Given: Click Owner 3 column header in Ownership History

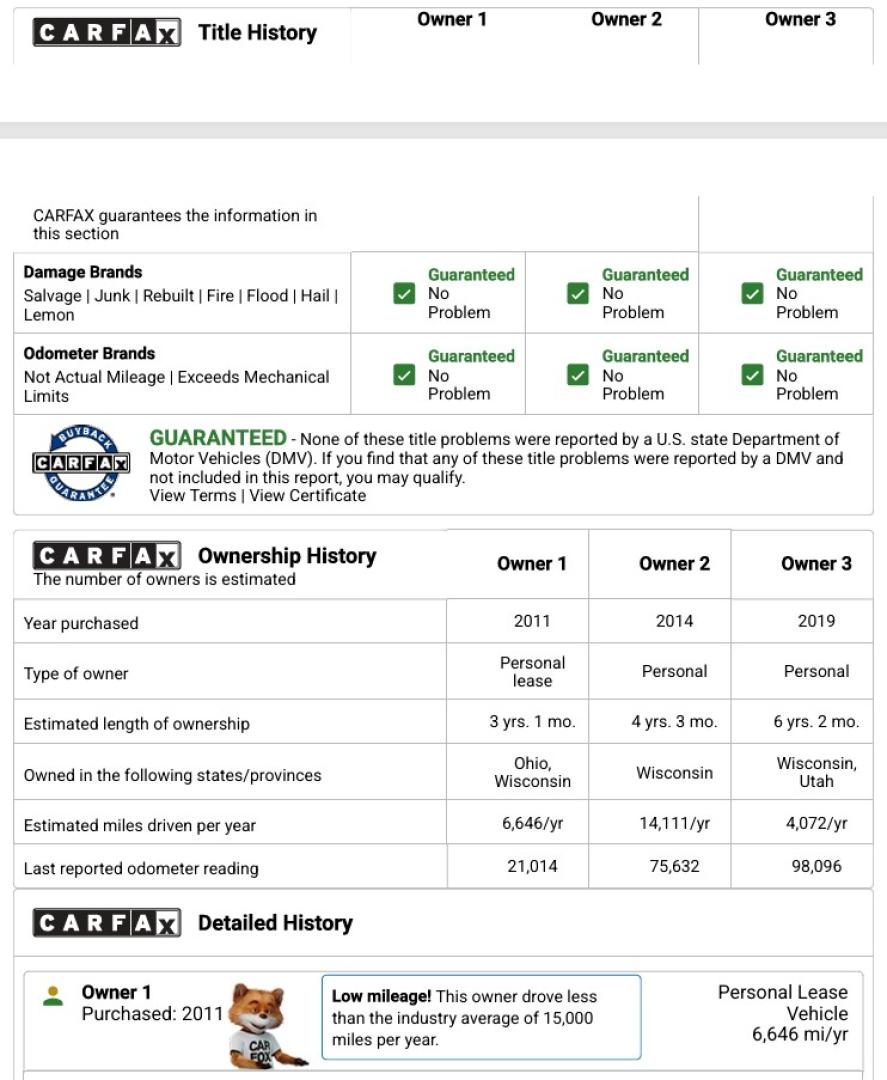Looking at the screenshot, I should (816, 563).
